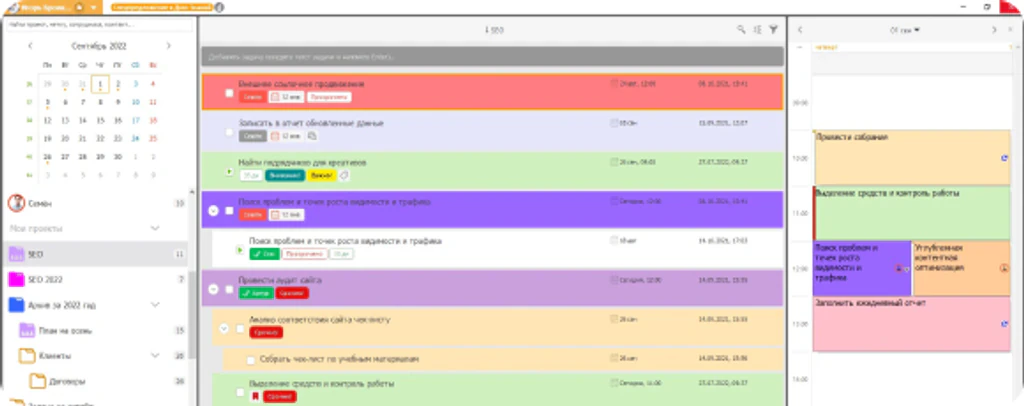
Task: Collapse Анализ соответствия сайта subtasks
Action: point(223,328)
